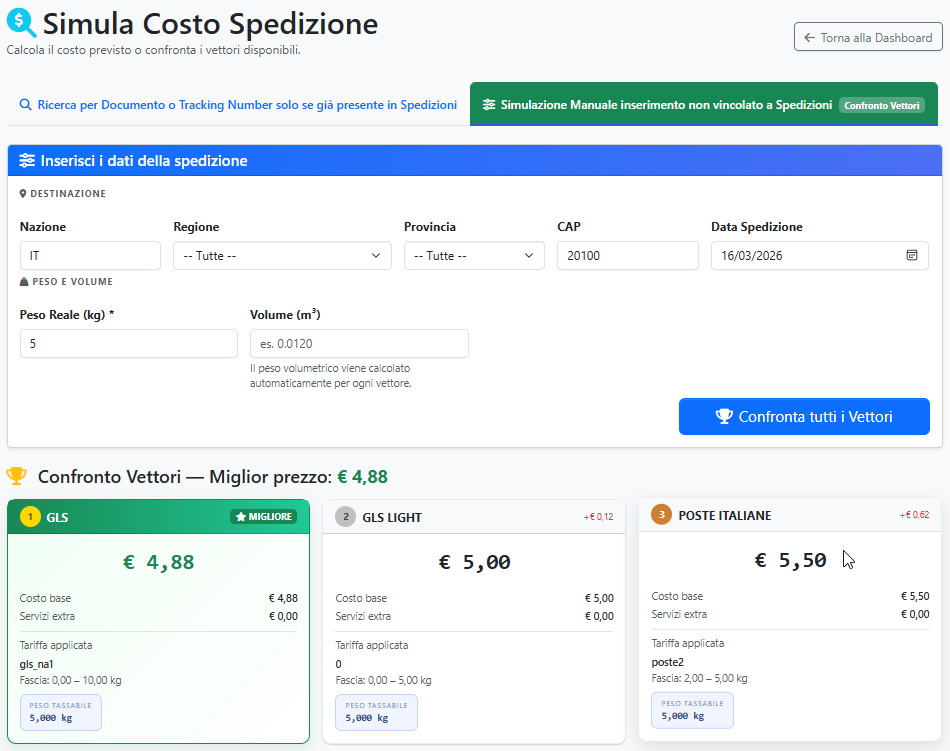950x751 pixels.
Task: Focus the CAP field showing 20100
Action: pyautogui.click(x=627, y=256)
